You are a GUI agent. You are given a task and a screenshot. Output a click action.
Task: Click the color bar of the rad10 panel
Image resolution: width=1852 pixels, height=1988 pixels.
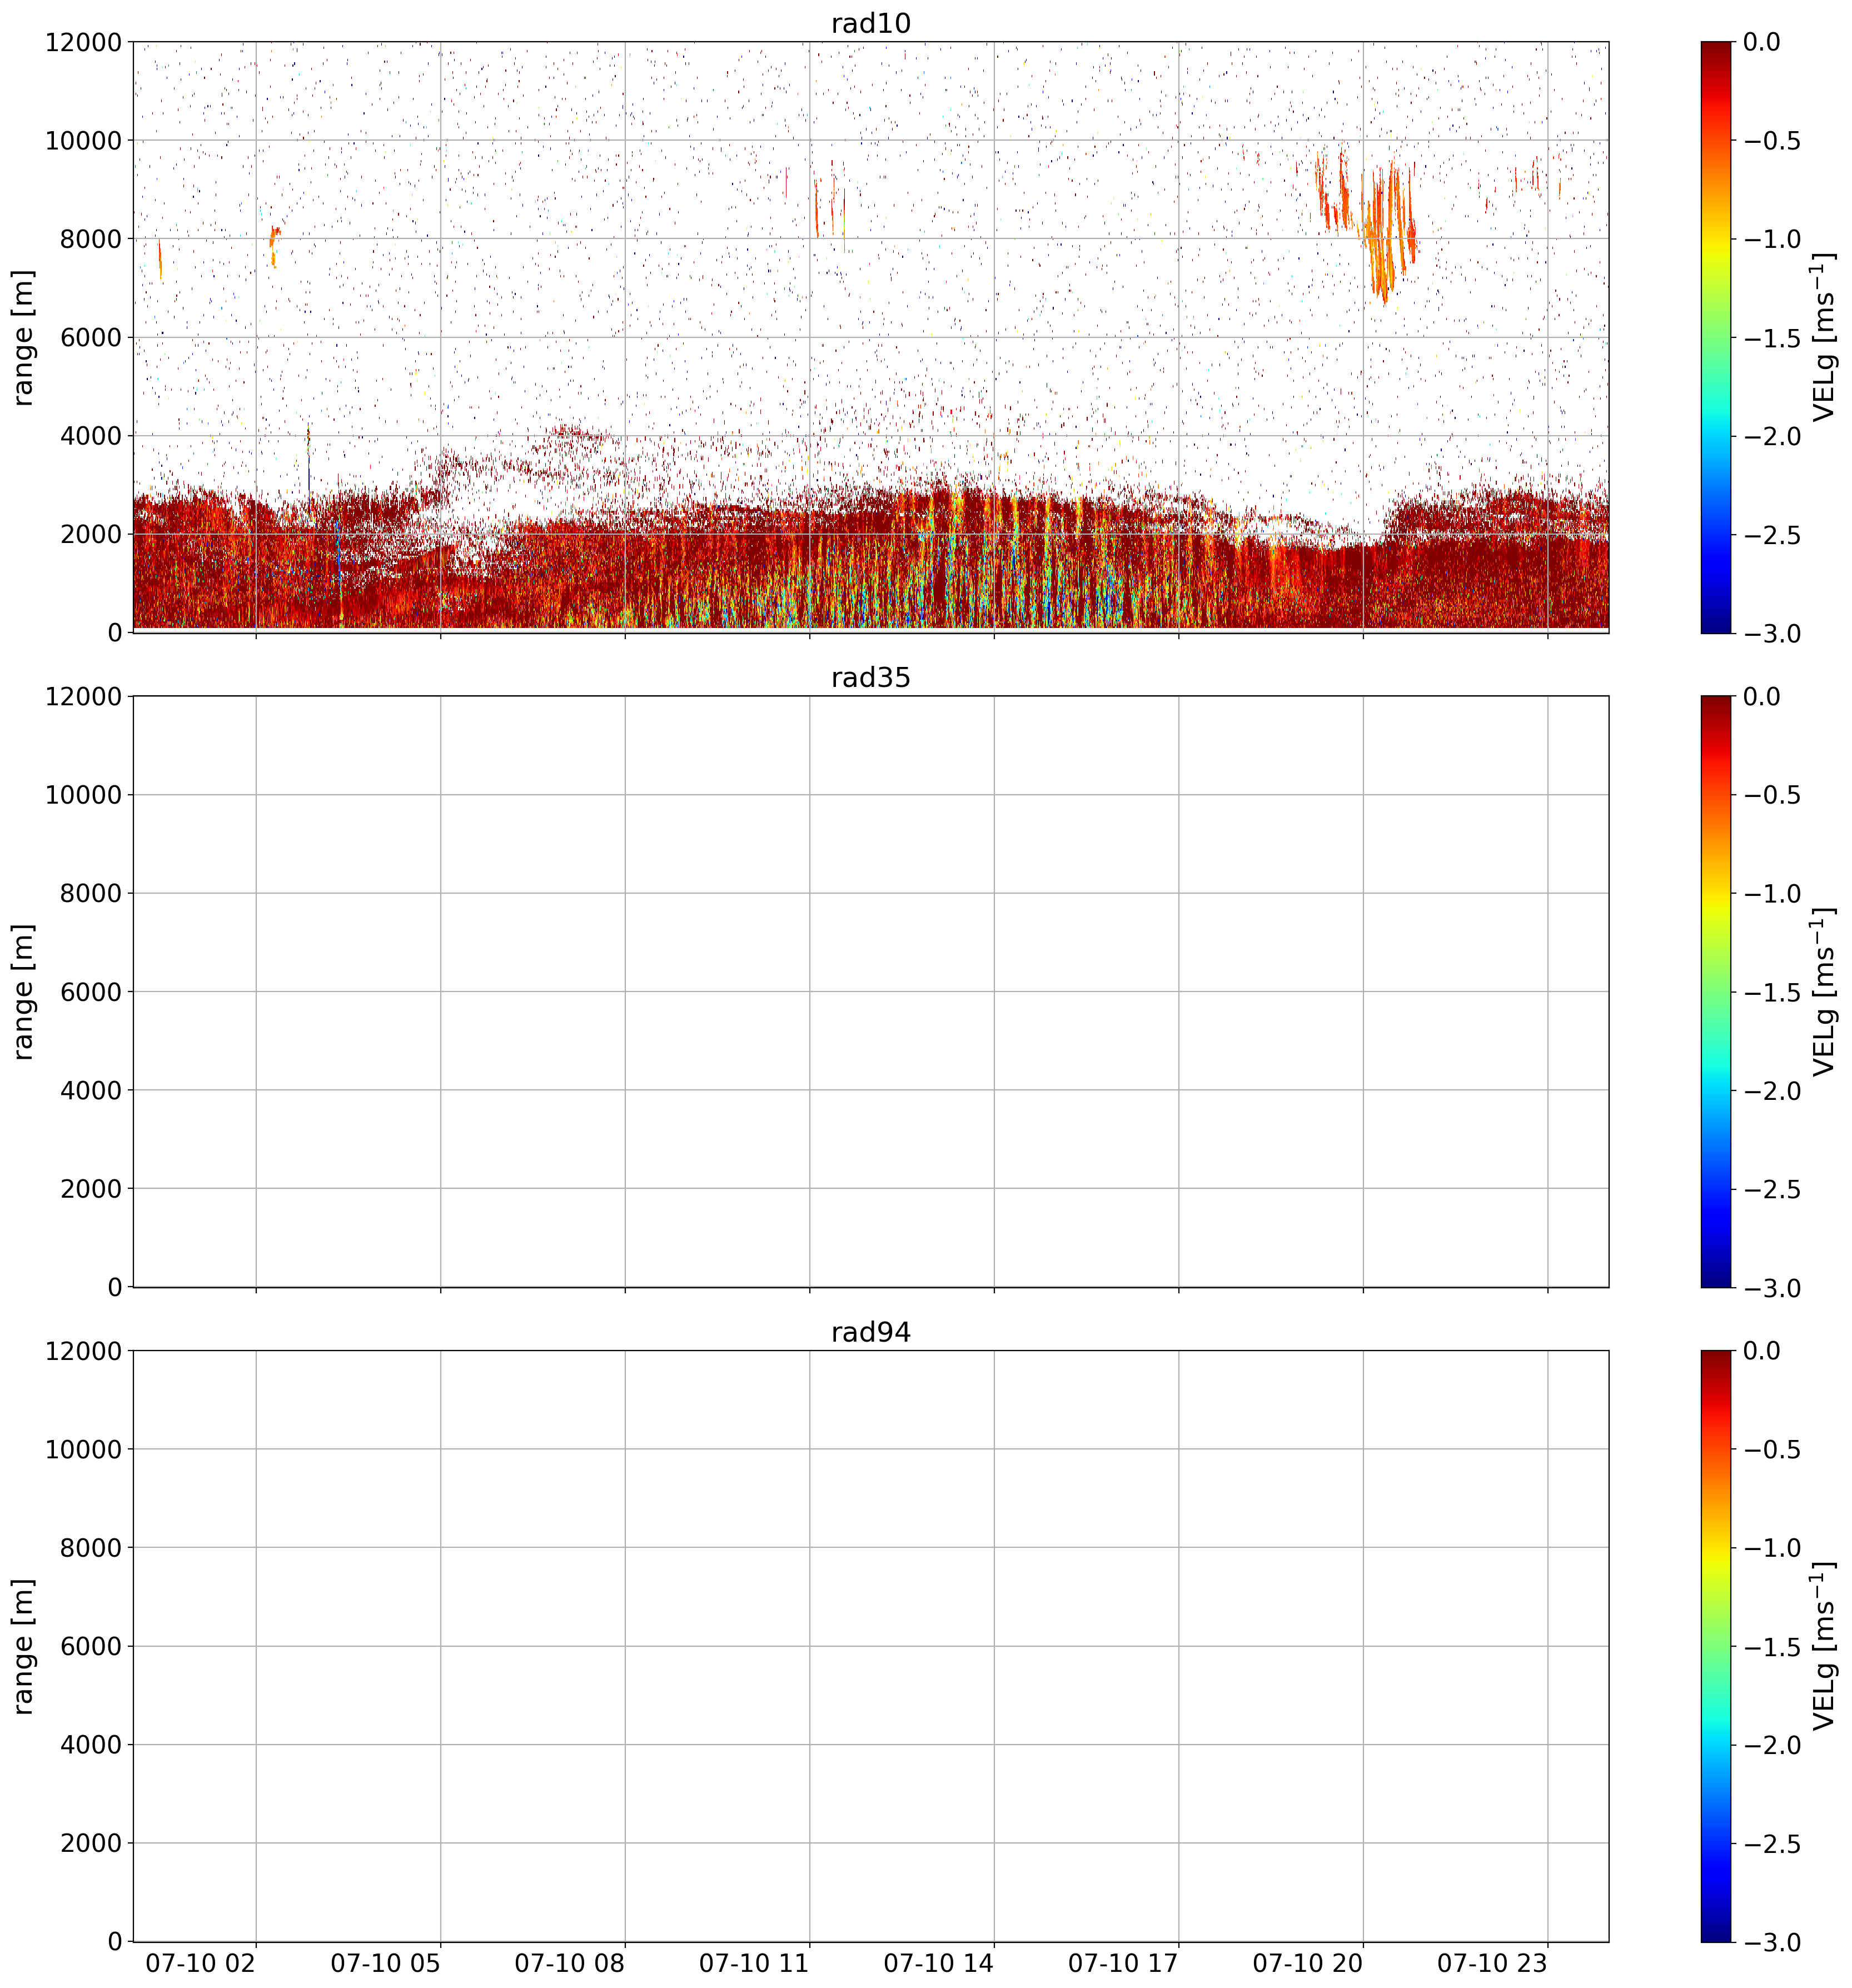click(1716, 337)
